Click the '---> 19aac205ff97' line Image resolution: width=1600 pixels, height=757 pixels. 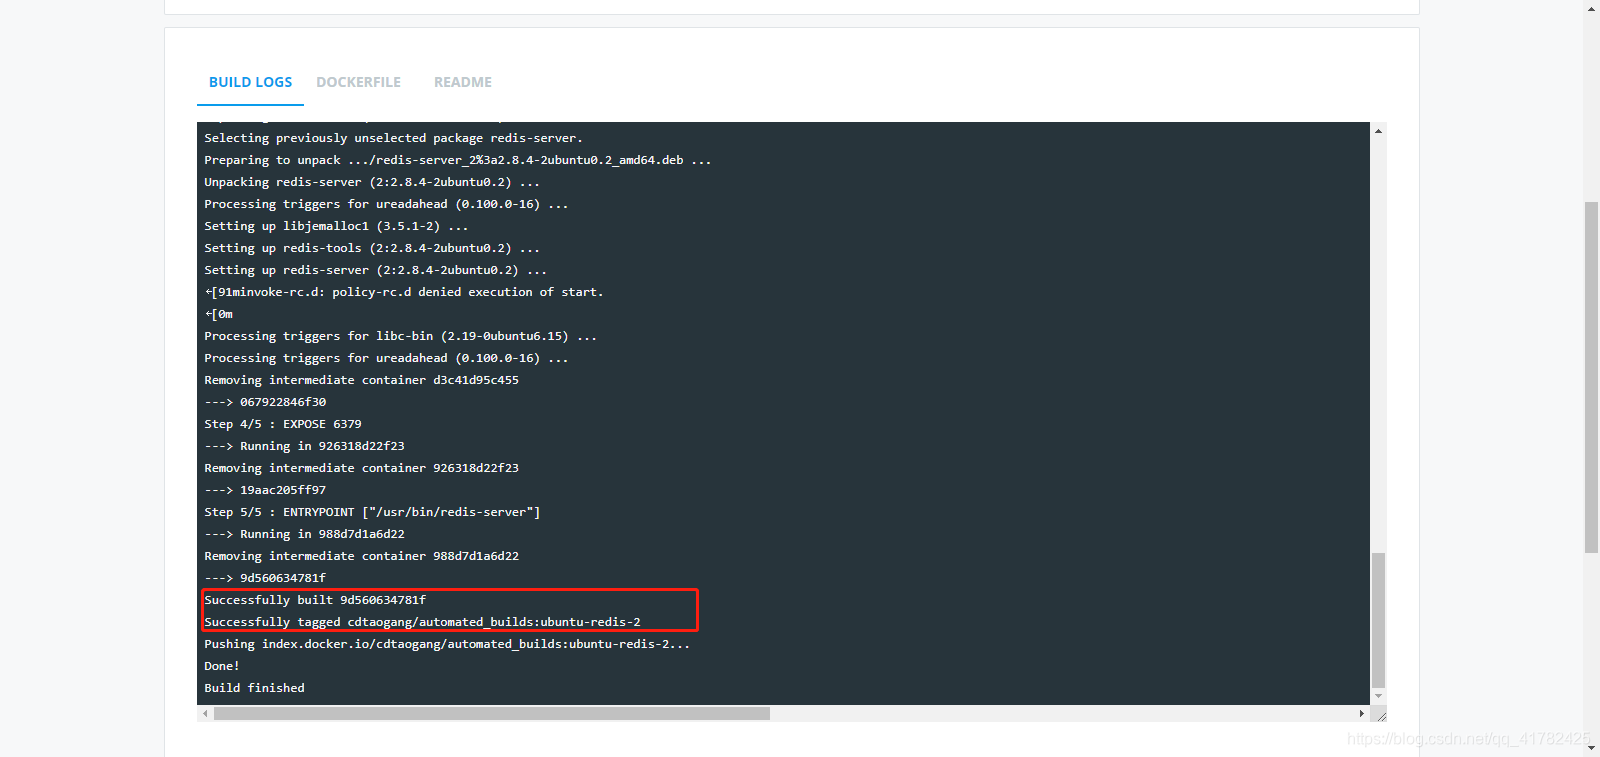(265, 490)
